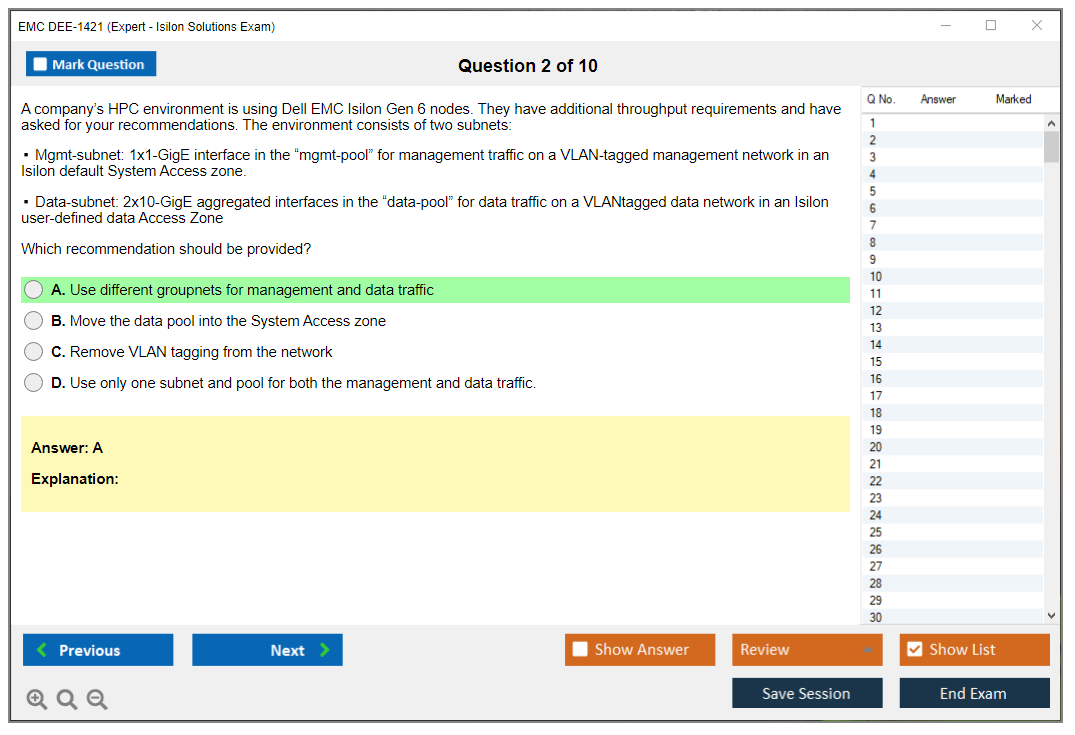Select answer B about System Access zone
The height and width of the screenshot is (735, 1075).
34,321
